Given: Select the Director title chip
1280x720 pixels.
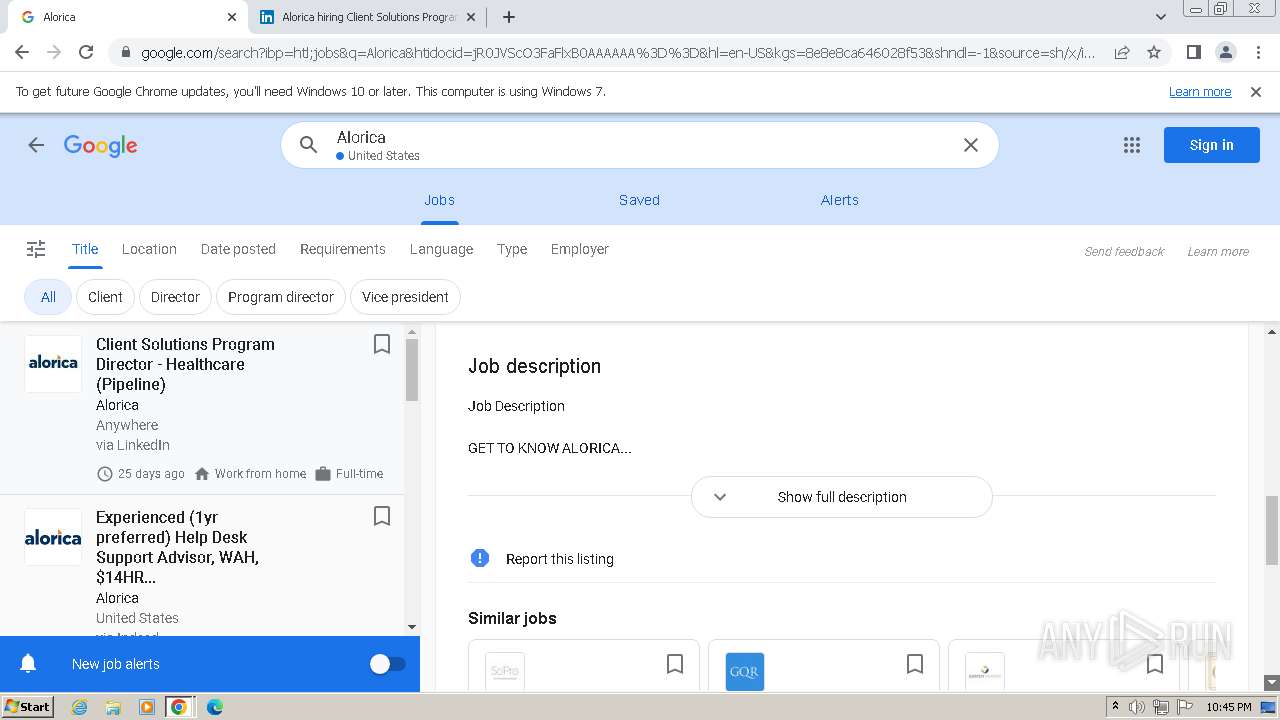Looking at the screenshot, I should 175,297.
